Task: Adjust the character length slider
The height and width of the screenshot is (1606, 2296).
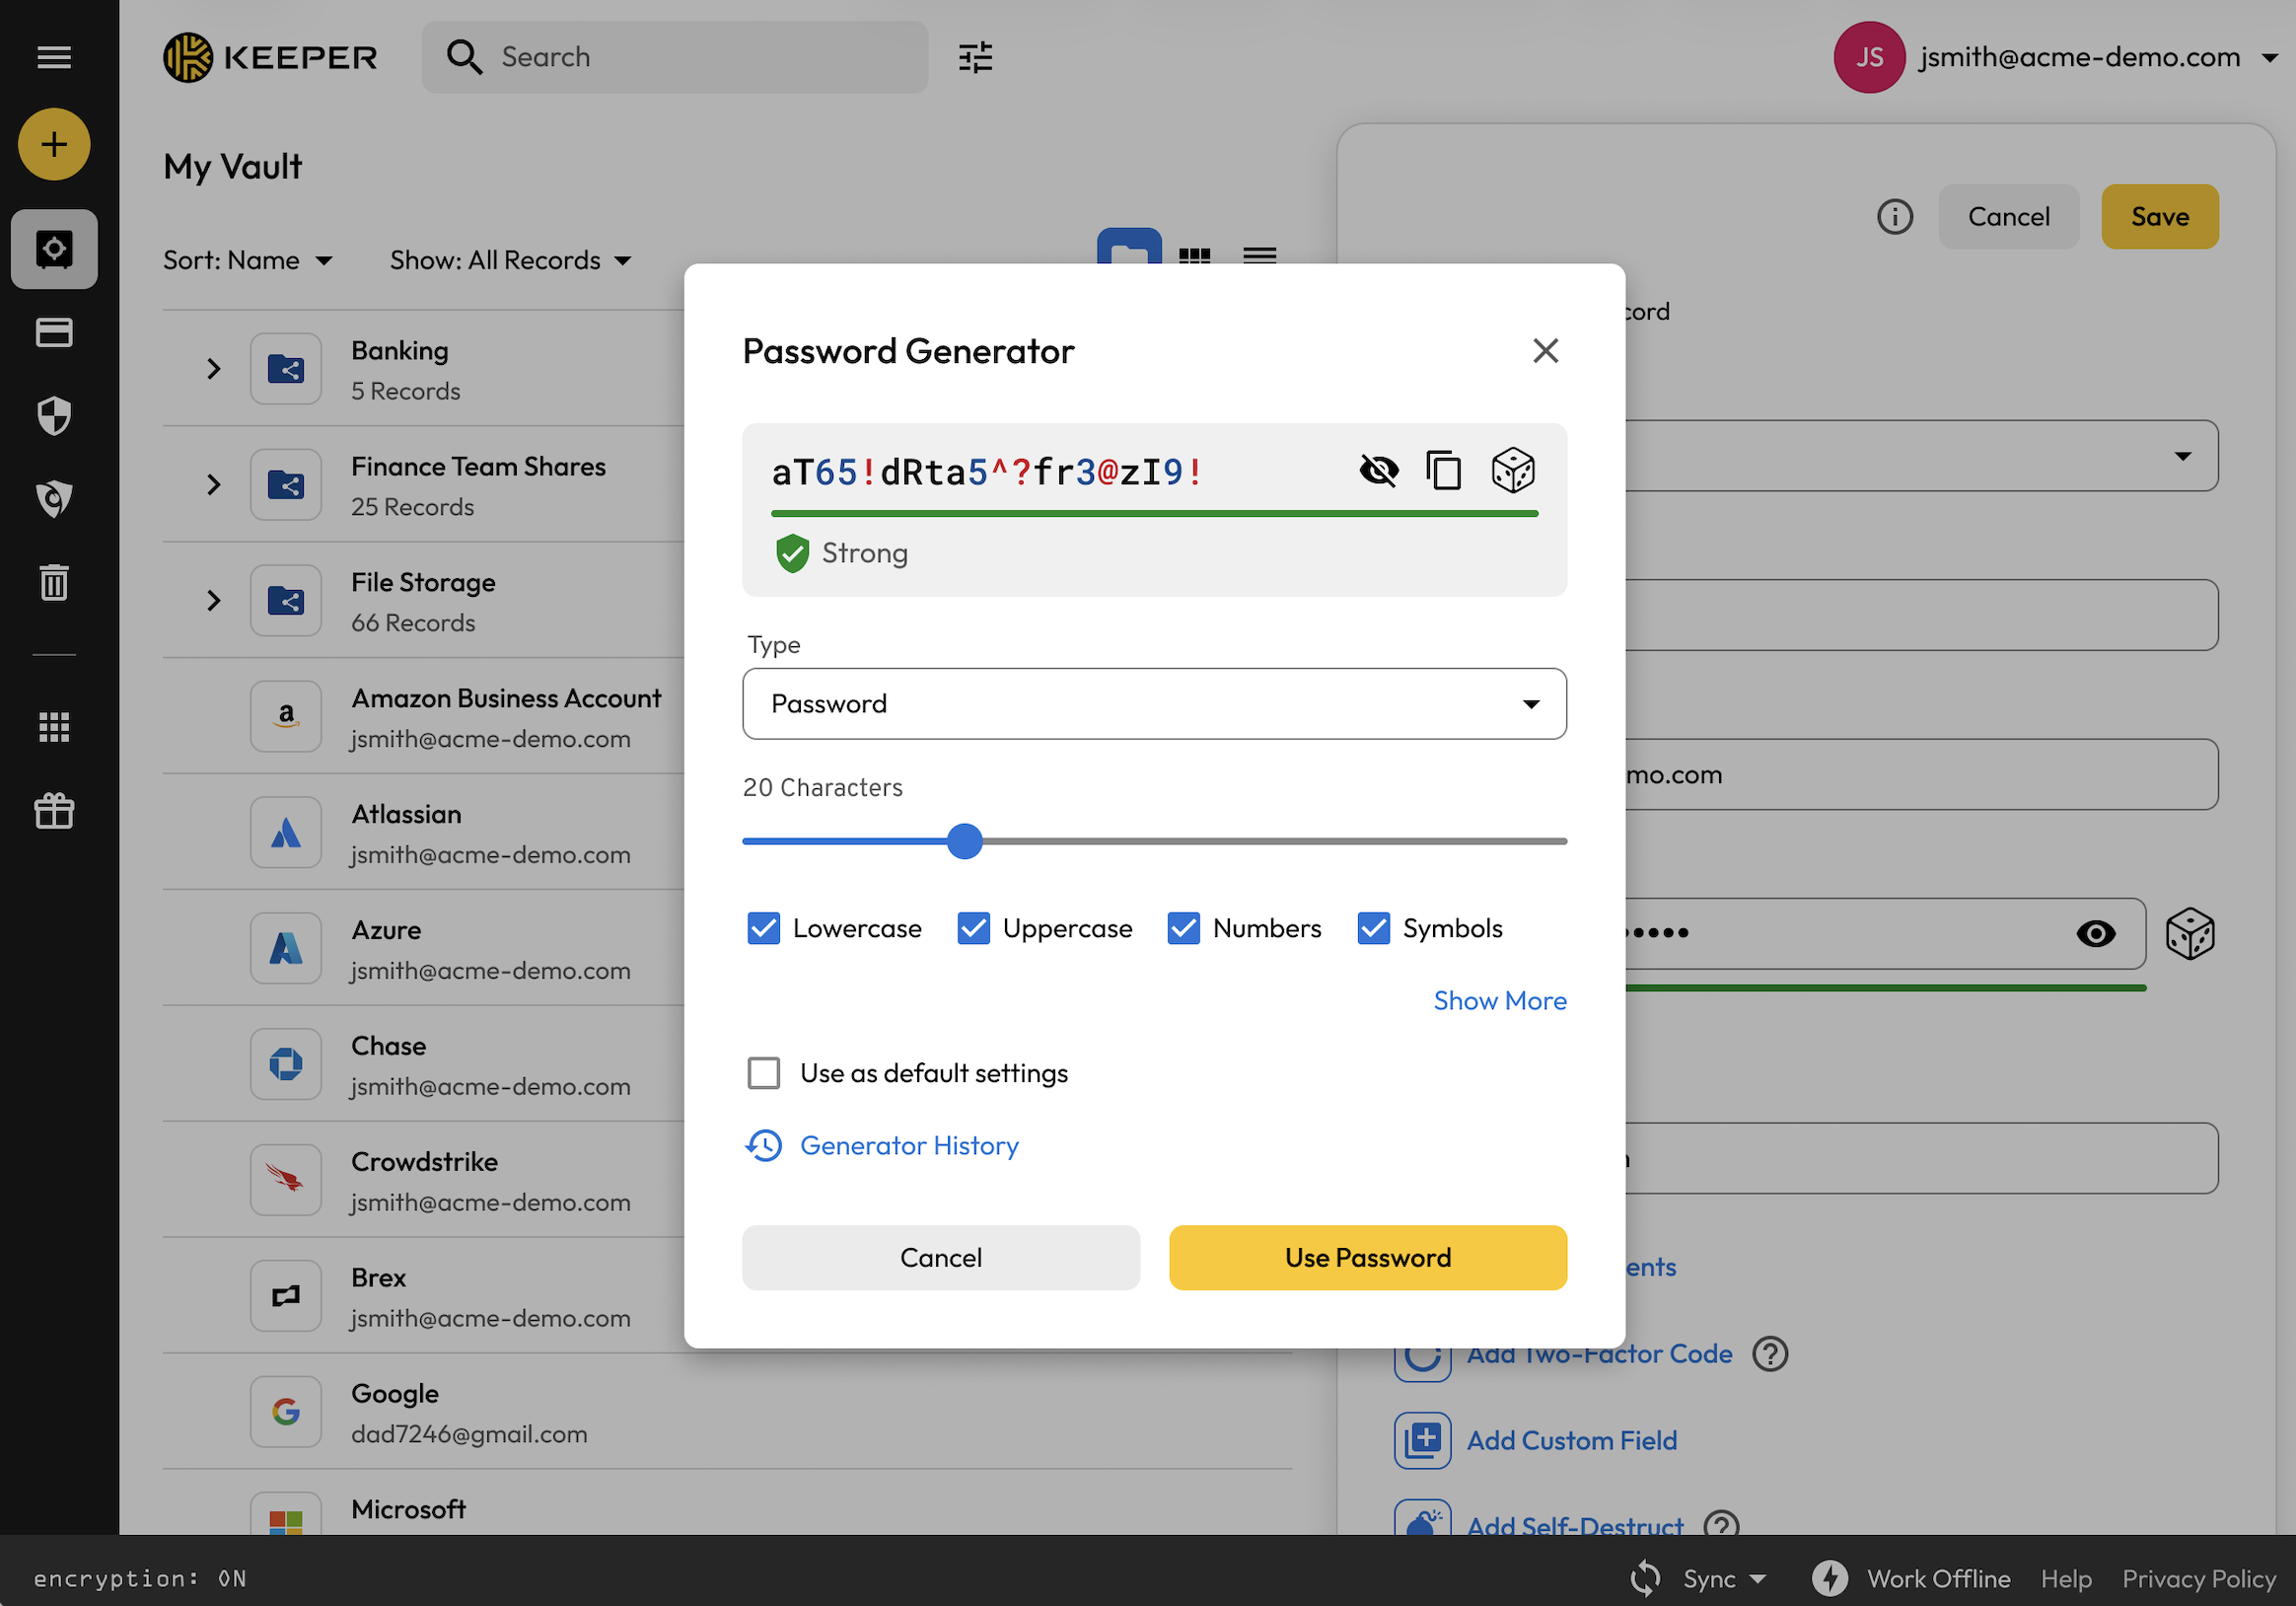Action: [x=963, y=841]
